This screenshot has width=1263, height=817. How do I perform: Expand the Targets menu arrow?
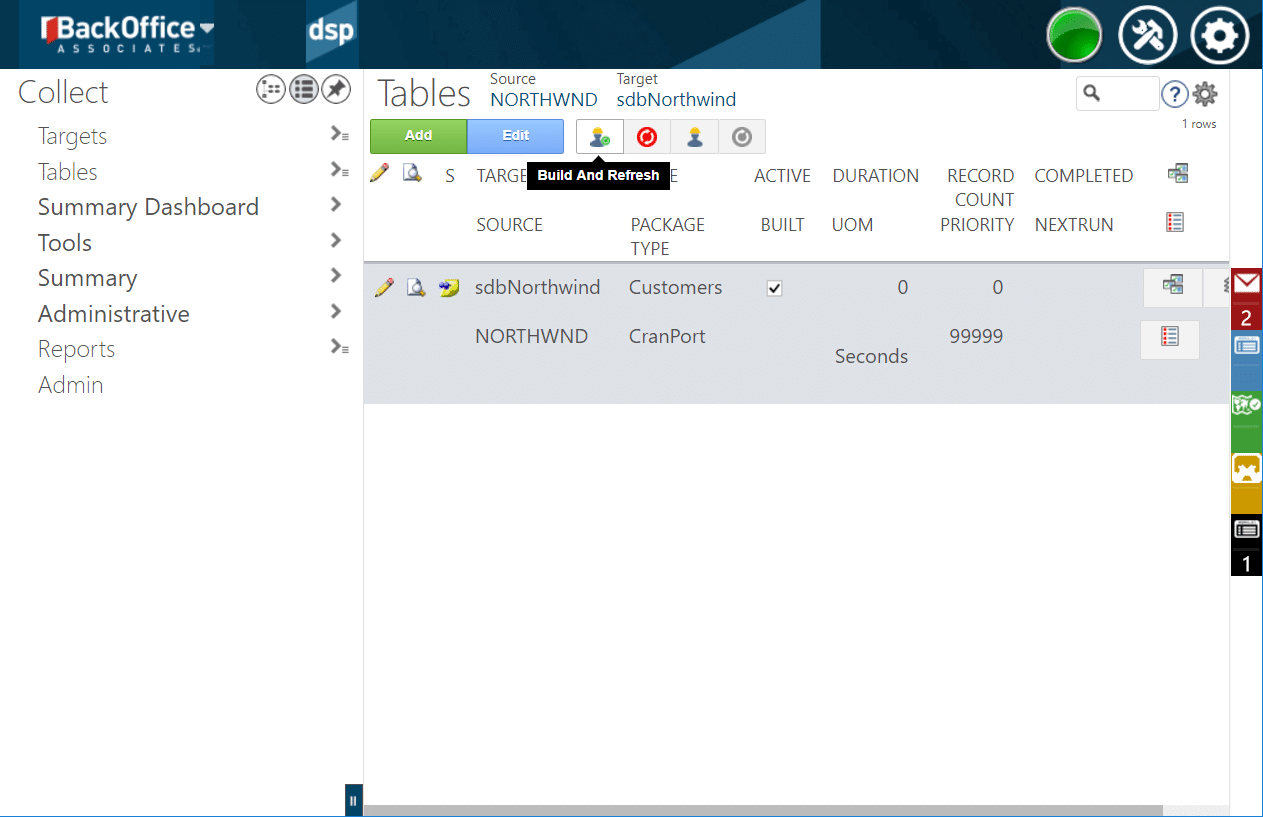[339, 135]
